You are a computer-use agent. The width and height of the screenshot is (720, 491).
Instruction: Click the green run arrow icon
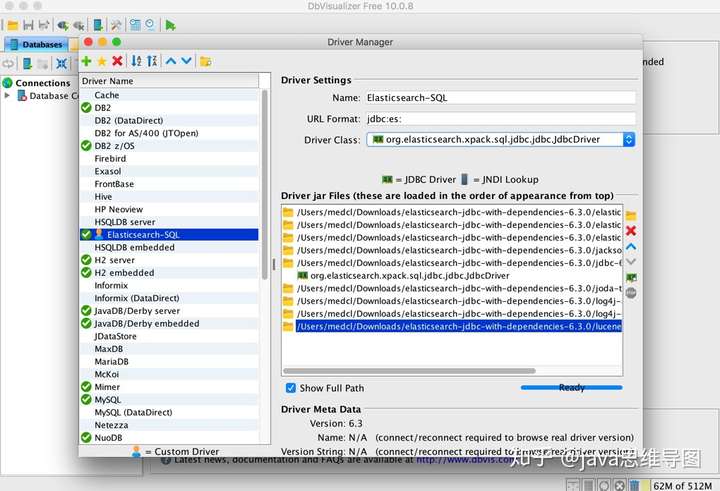click(170, 25)
